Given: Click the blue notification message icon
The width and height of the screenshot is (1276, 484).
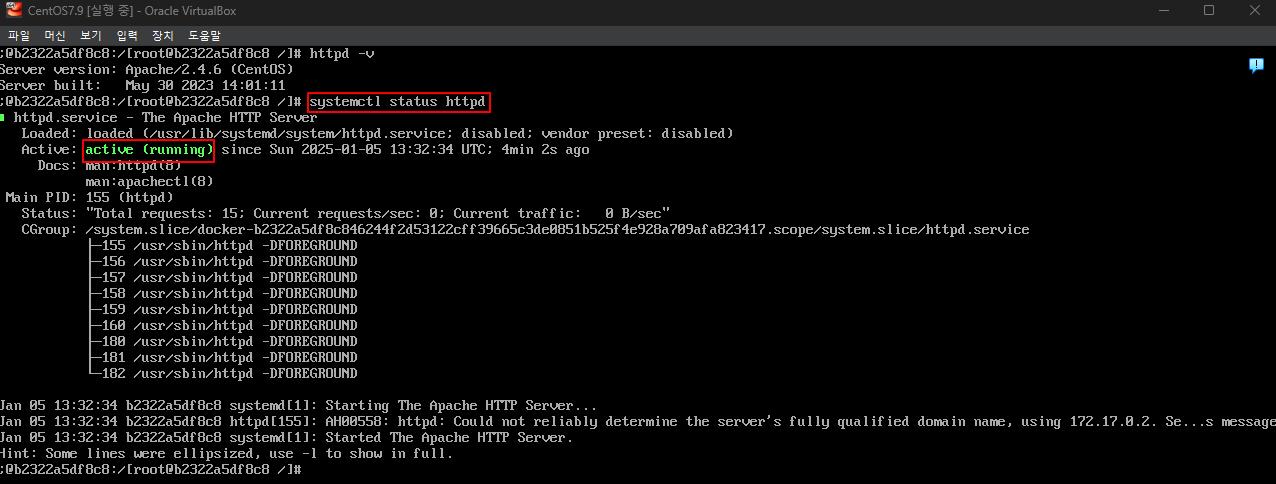Looking at the screenshot, I should click(1257, 65).
